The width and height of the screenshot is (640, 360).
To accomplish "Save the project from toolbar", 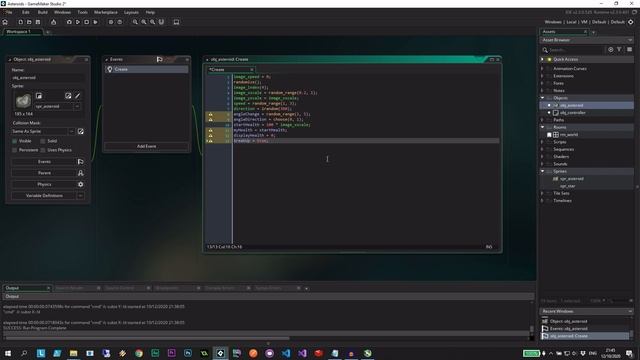I will point(38,22).
